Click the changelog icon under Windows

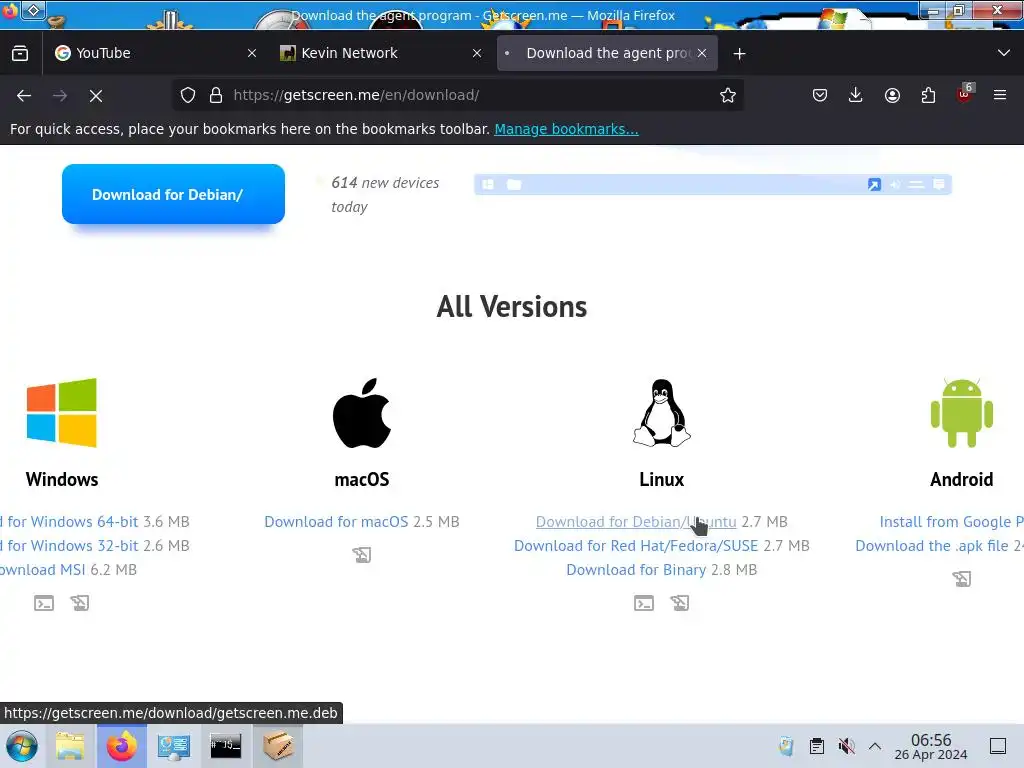coord(80,603)
